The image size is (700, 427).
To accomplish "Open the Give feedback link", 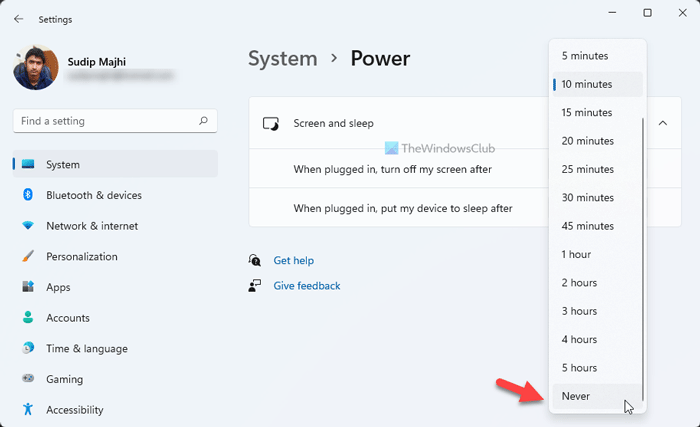I will coord(307,286).
